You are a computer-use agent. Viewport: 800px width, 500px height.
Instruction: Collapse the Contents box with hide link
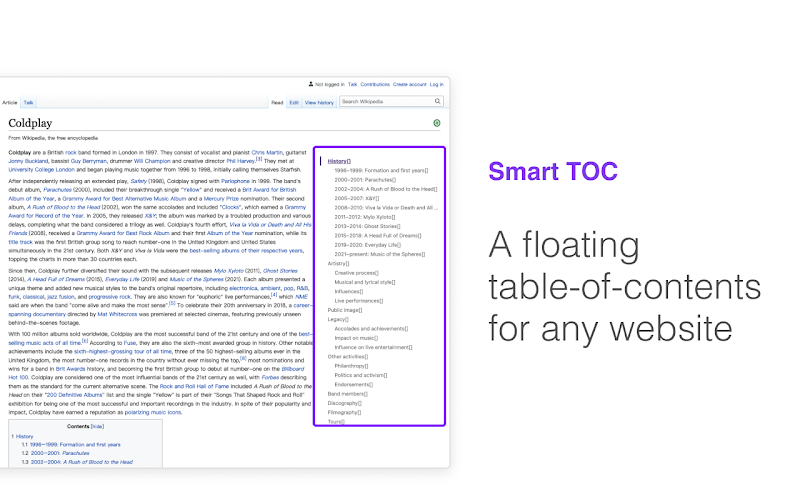pos(97,427)
